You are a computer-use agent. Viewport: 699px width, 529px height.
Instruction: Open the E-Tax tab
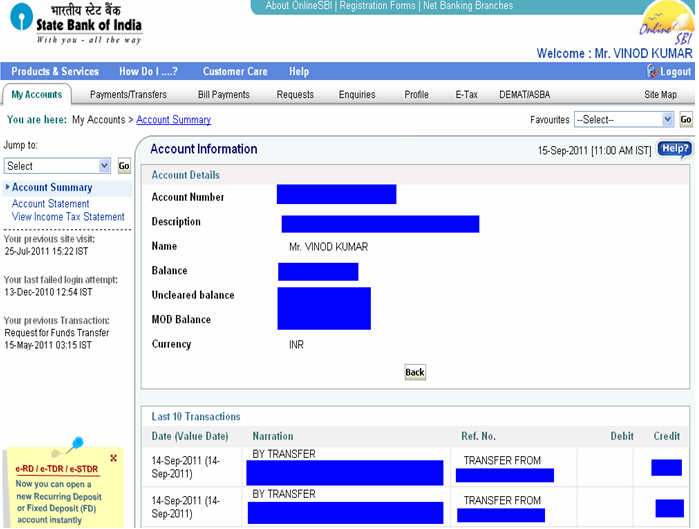466,94
